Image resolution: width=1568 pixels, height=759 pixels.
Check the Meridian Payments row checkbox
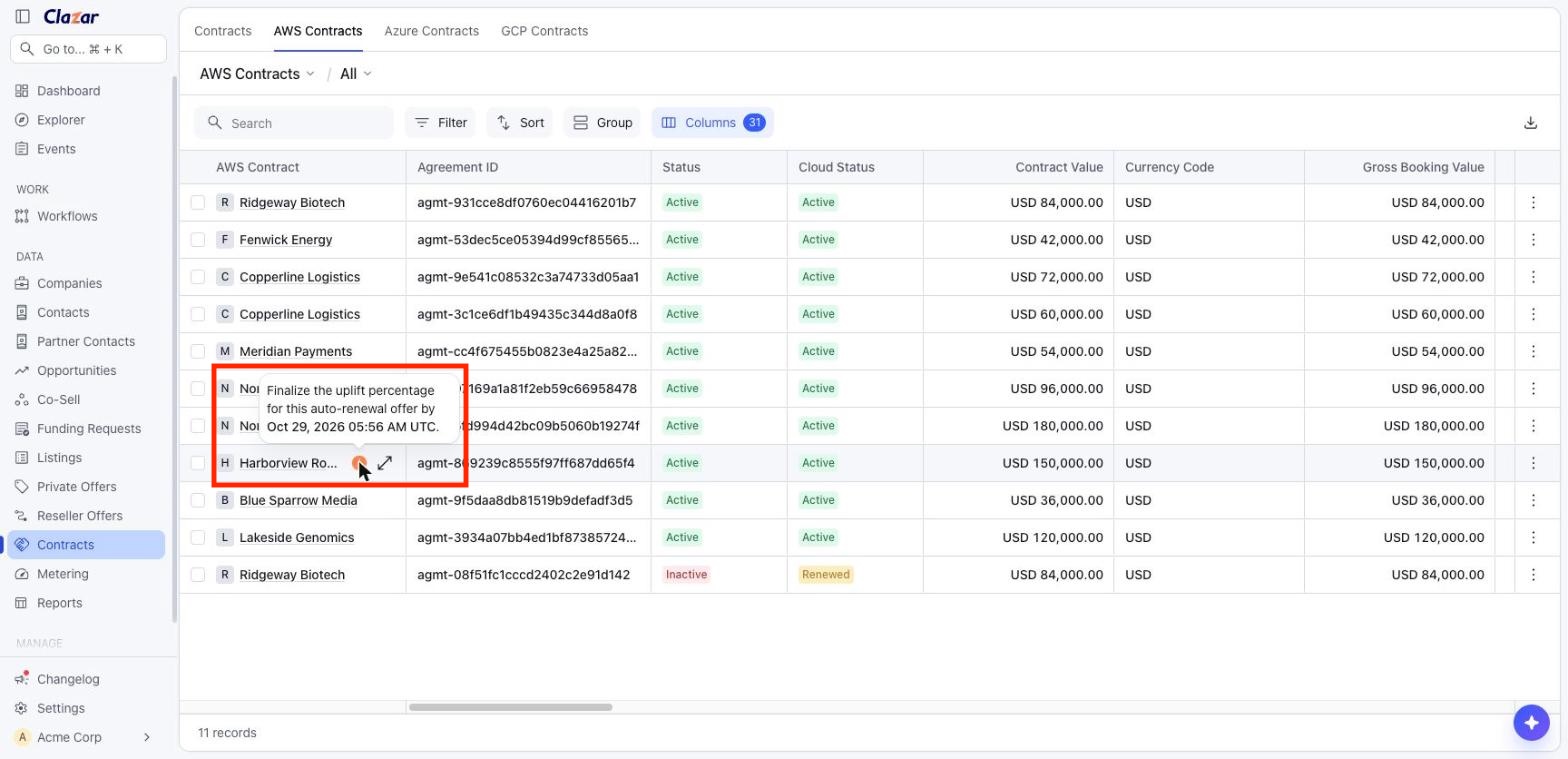click(198, 352)
